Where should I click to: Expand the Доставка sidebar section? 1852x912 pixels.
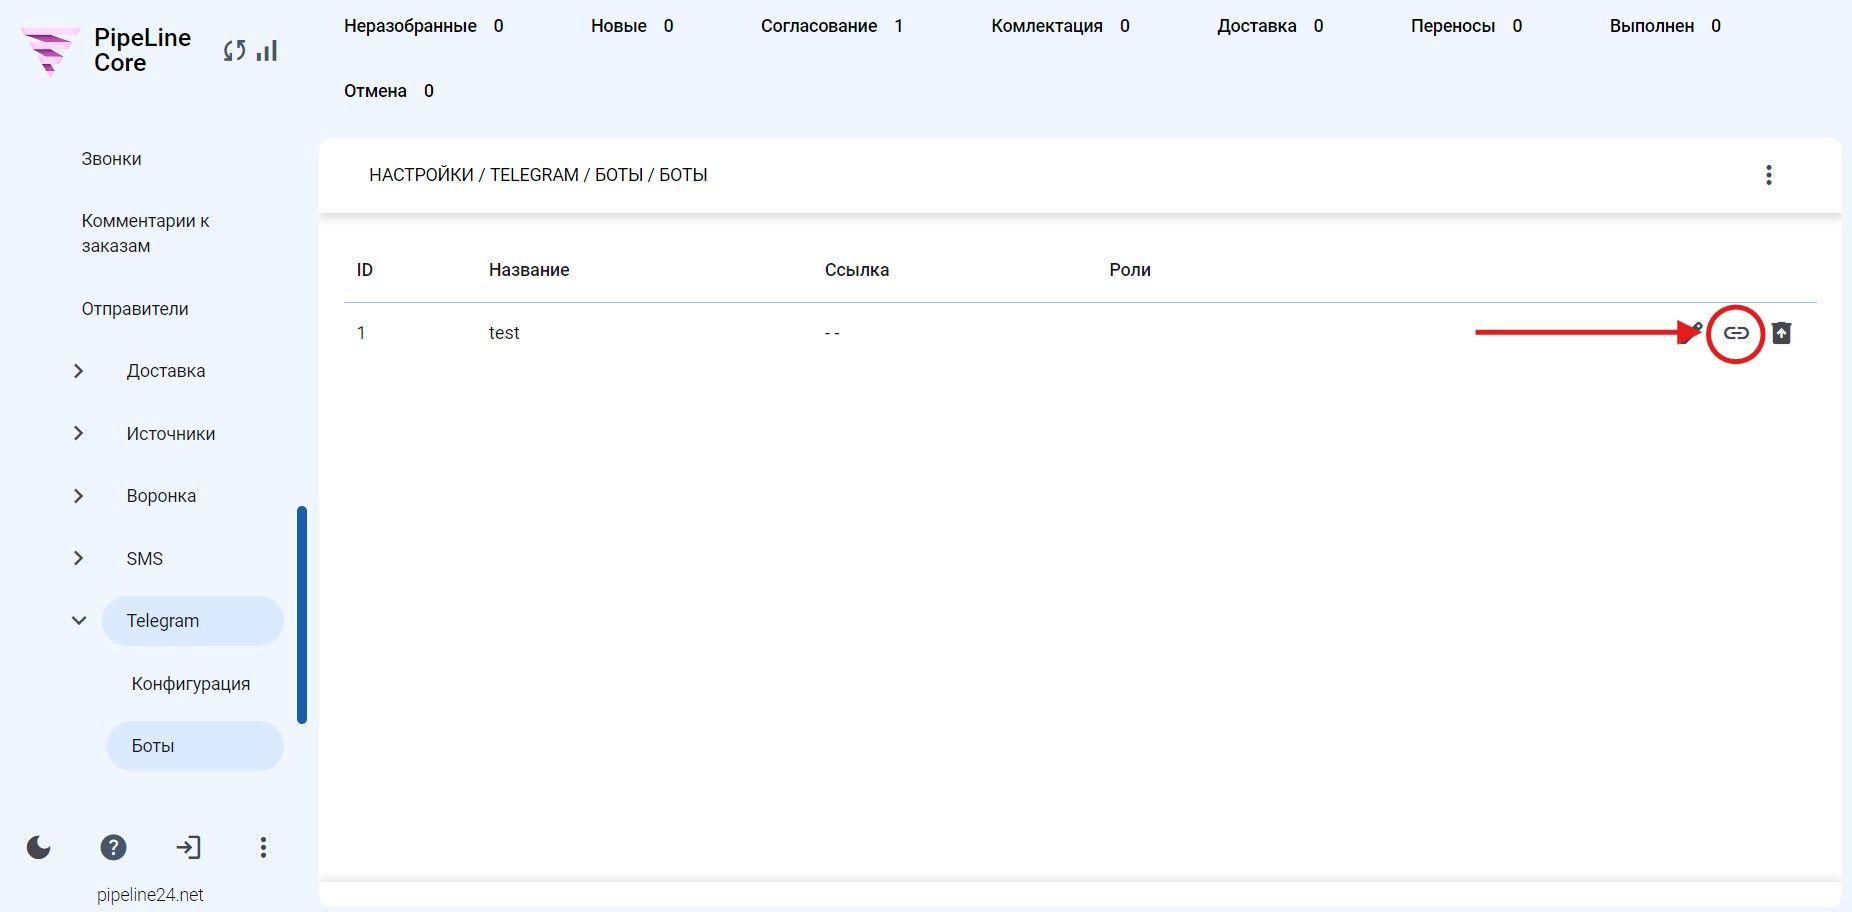(x=79, y=371)
